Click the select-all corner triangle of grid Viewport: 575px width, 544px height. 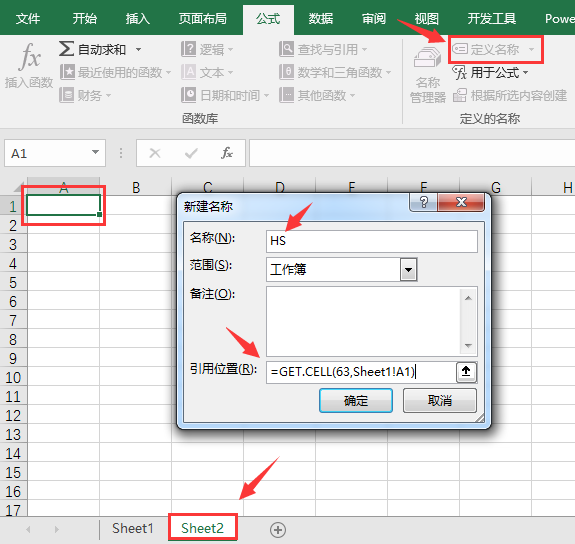coord(18,187)
